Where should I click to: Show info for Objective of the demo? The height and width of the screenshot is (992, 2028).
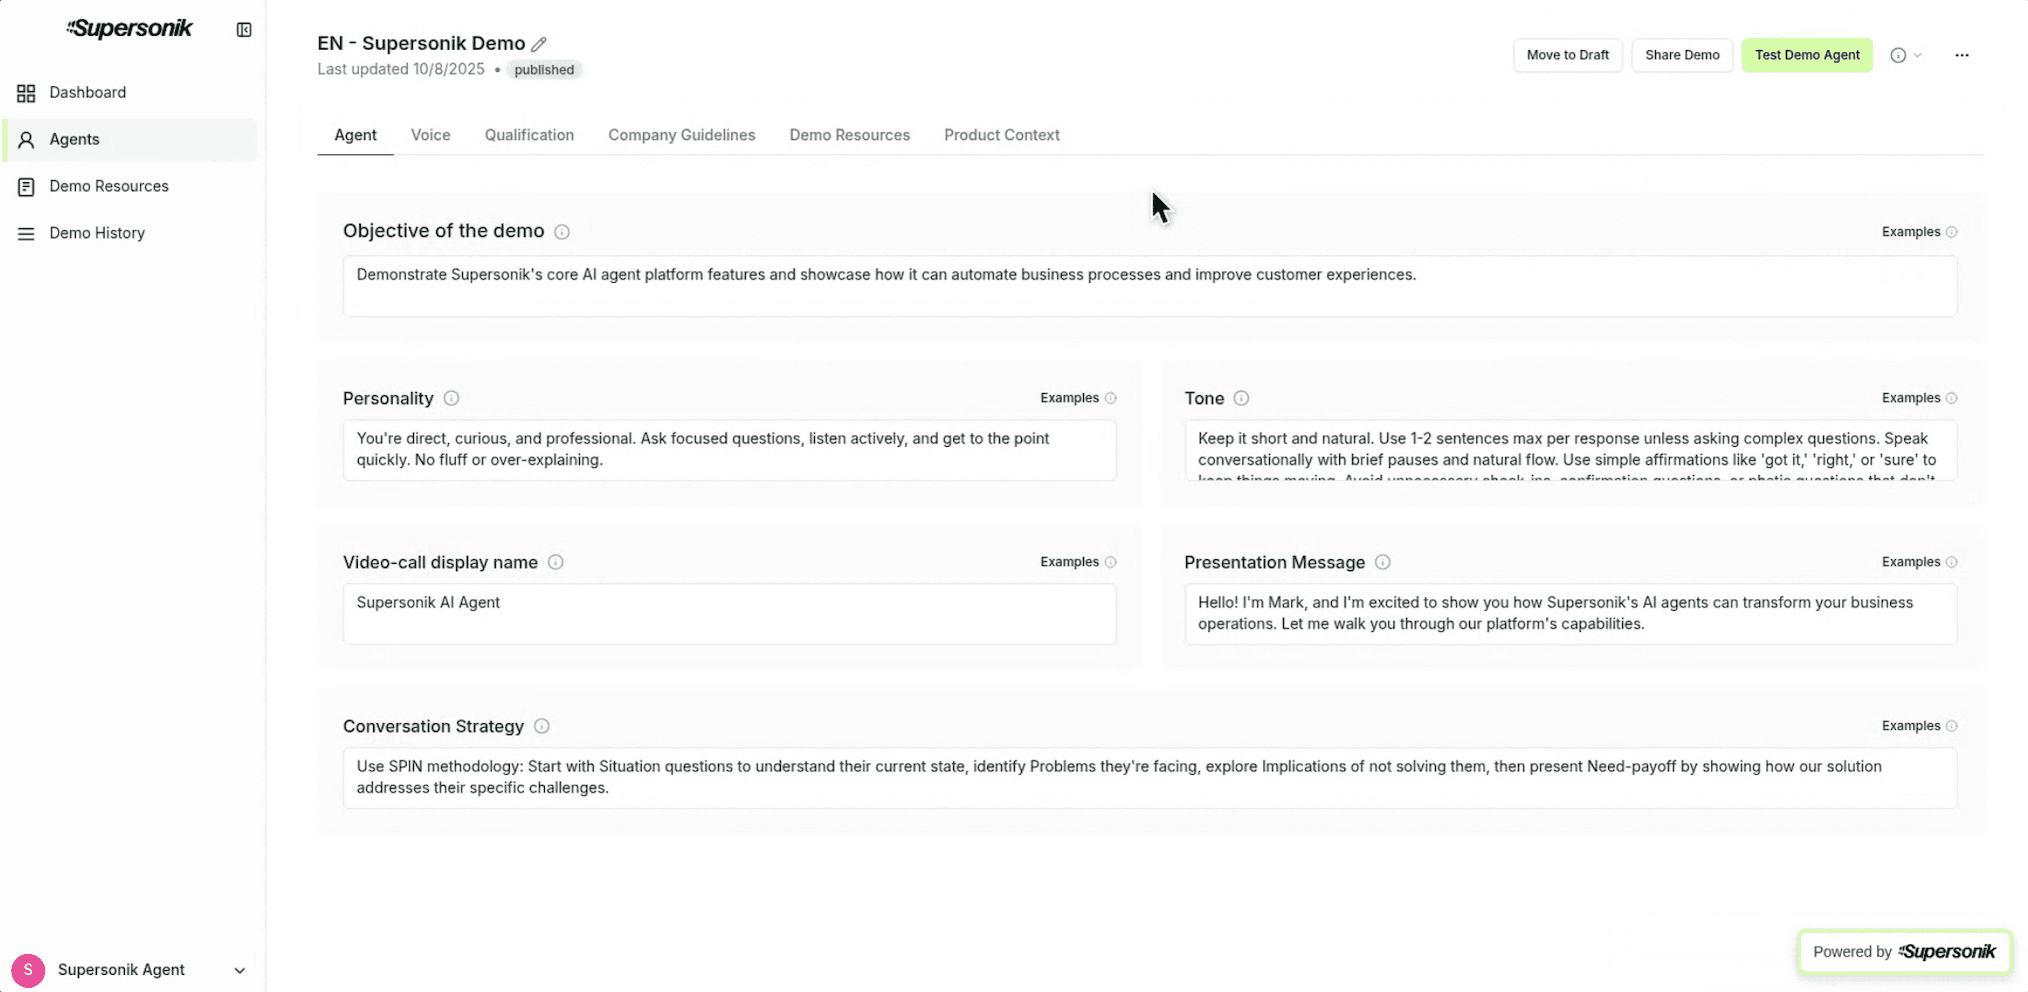pos(562,232)
